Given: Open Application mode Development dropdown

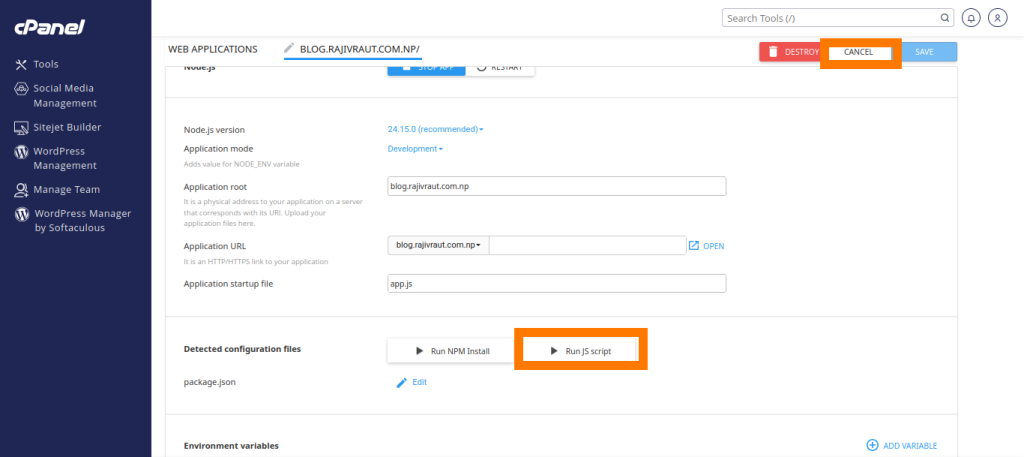Looking at the screenshot, I should (415, 149).
